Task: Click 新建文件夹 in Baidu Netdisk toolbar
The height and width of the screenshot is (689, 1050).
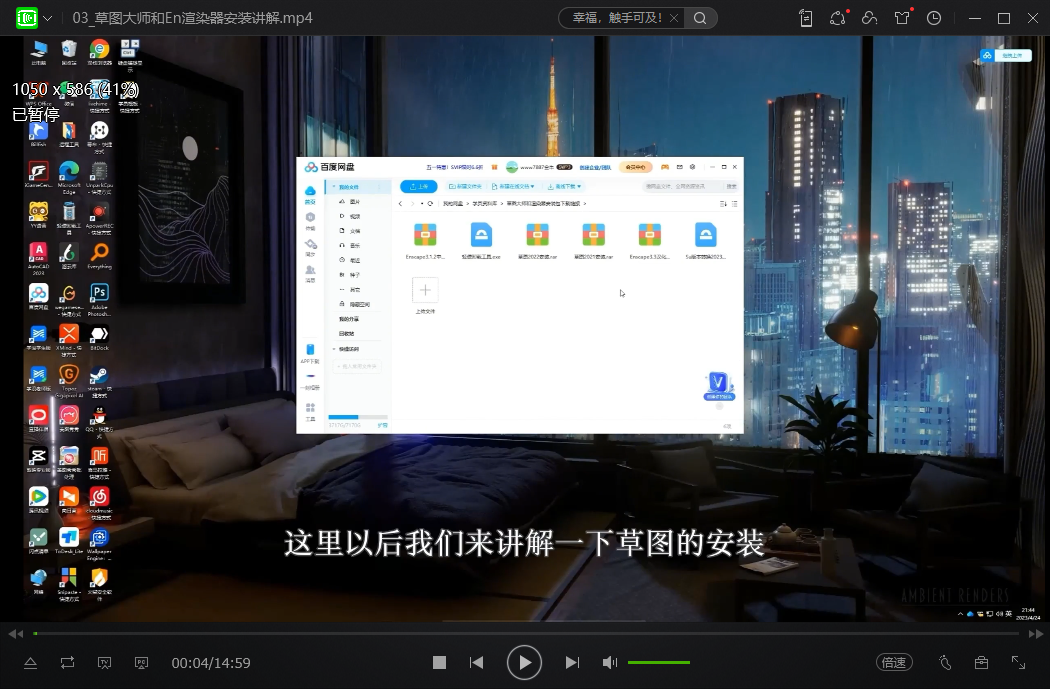Action: [465, 186]
